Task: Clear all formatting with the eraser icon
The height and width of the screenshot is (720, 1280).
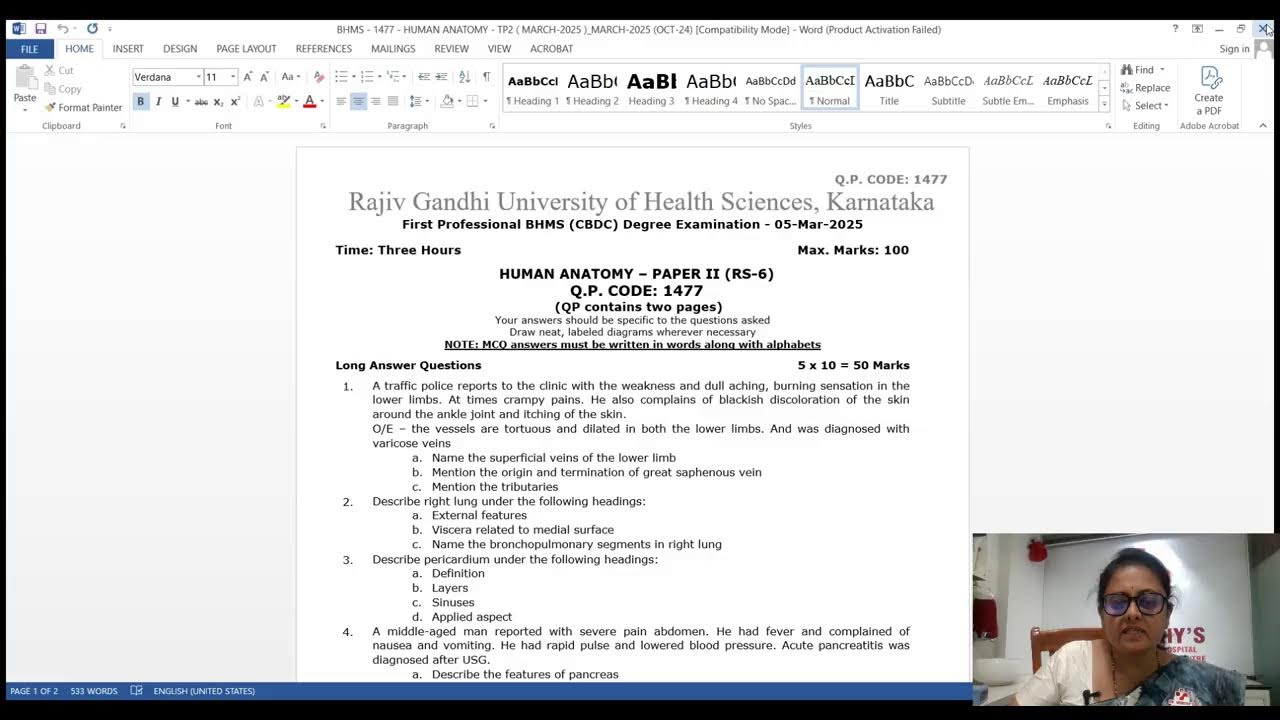Action: point(319,77)
